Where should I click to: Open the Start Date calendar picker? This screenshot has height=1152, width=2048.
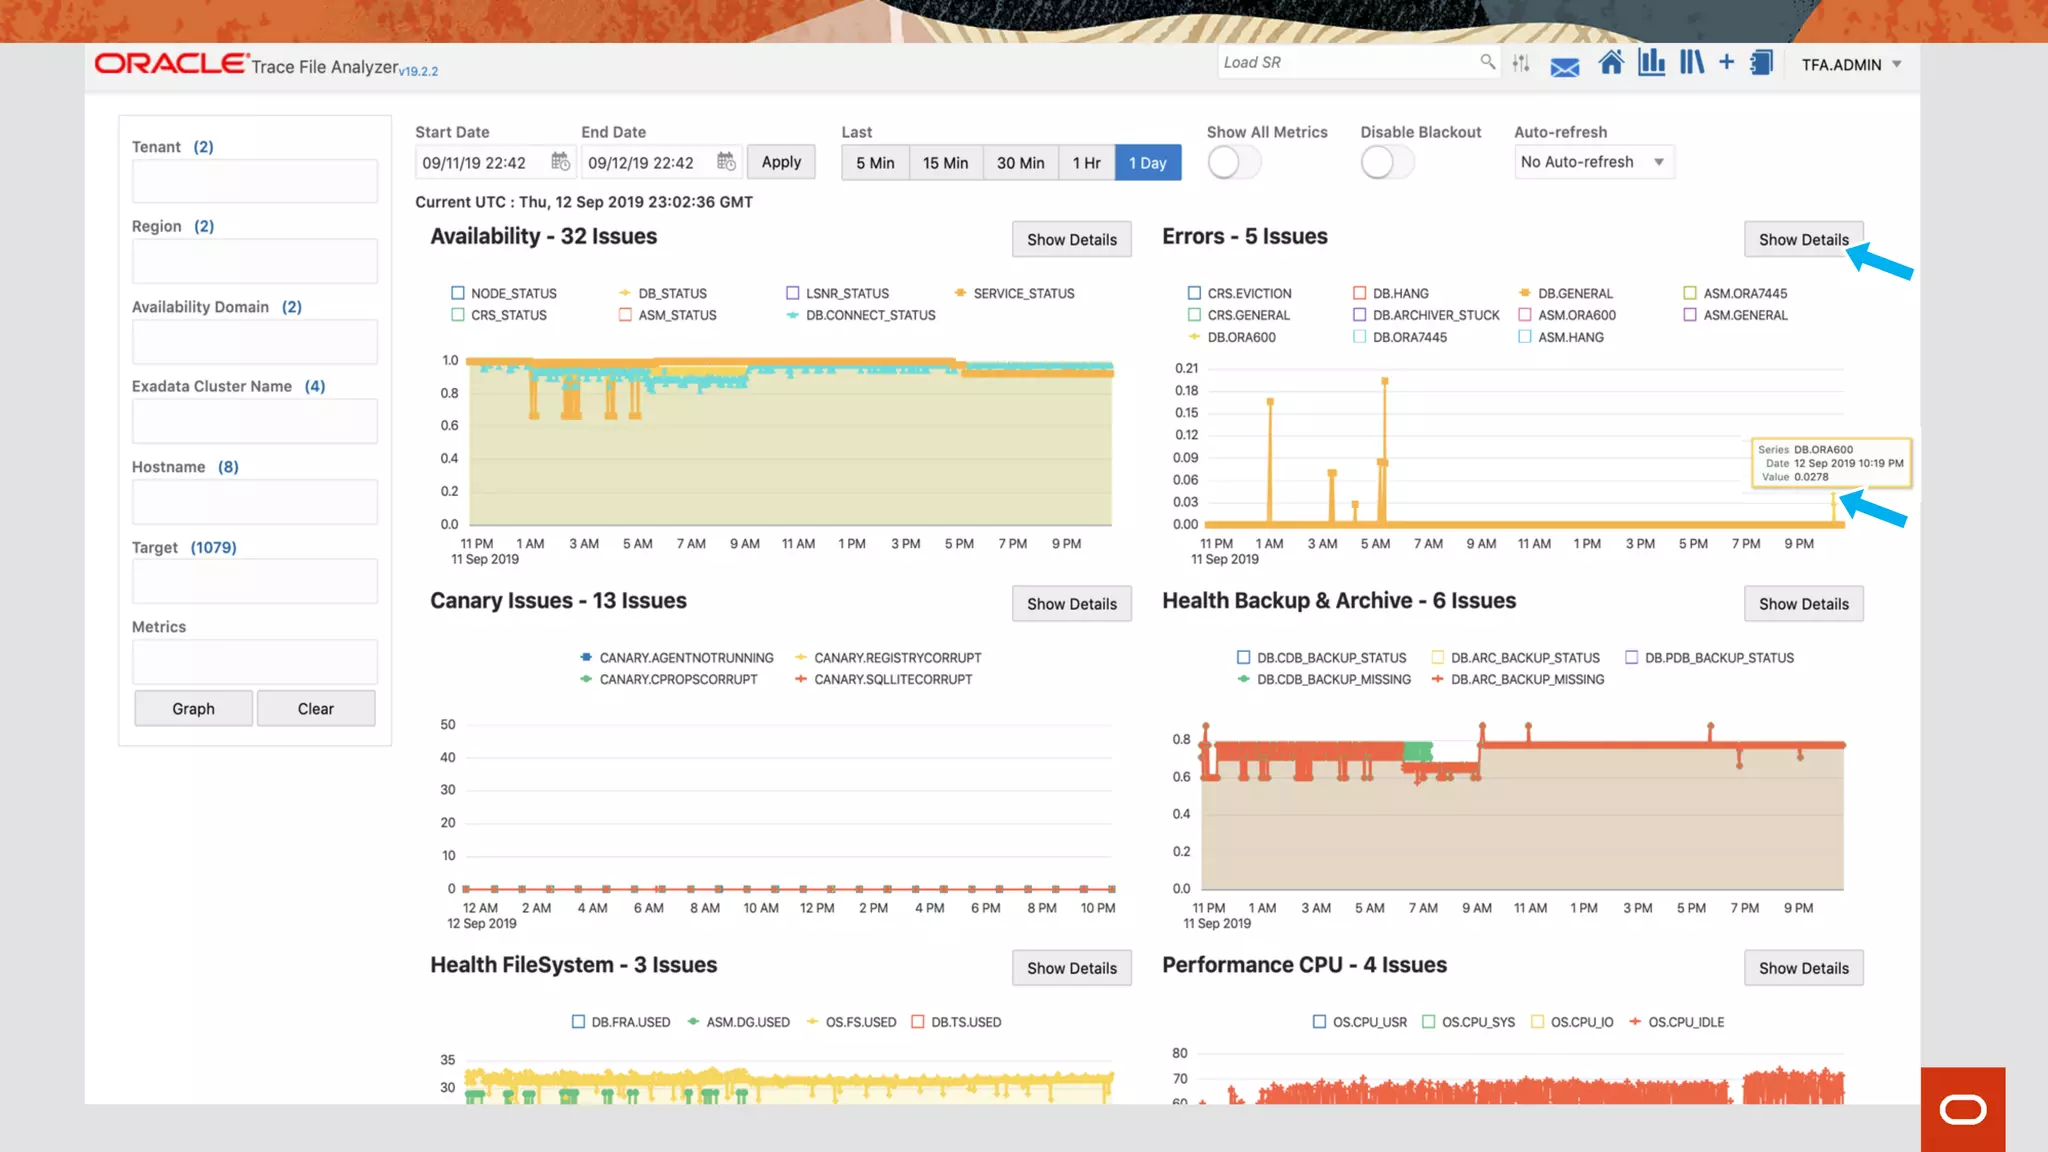coord(560,162)
